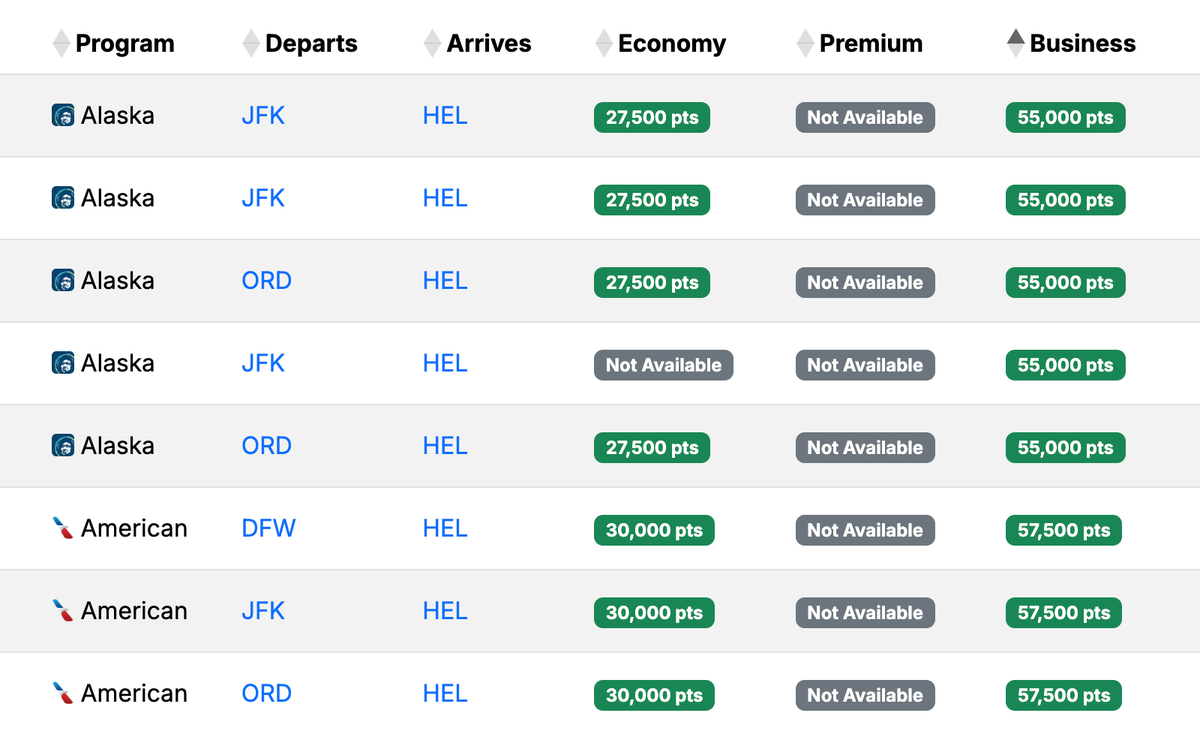Click the Premium 'Not Available' badge in the first row
This screenshot has height=731, width=1200.
coord(864,117)
